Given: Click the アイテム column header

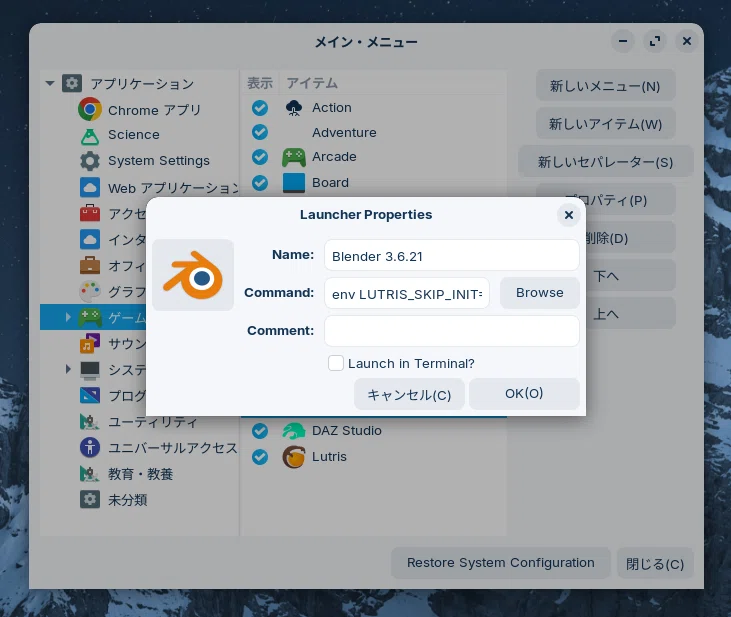Looking at the screenshot, I should click(x=312, y=83).
